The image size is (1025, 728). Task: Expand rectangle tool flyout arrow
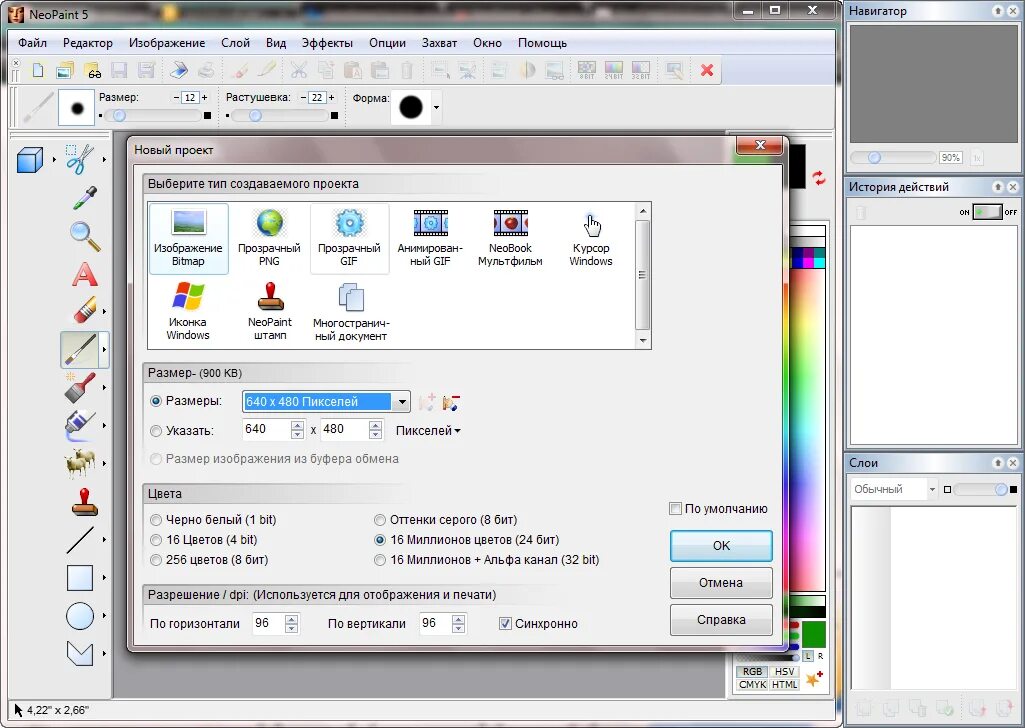tap(104, 578)
